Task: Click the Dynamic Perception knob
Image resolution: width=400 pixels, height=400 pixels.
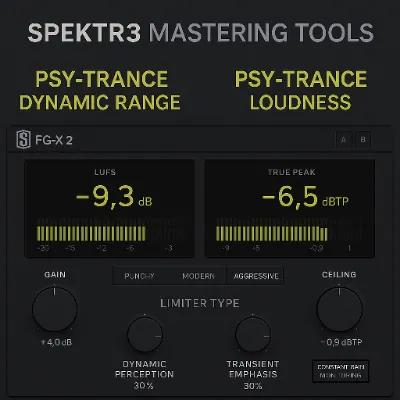Action: [x=145, y=334]
